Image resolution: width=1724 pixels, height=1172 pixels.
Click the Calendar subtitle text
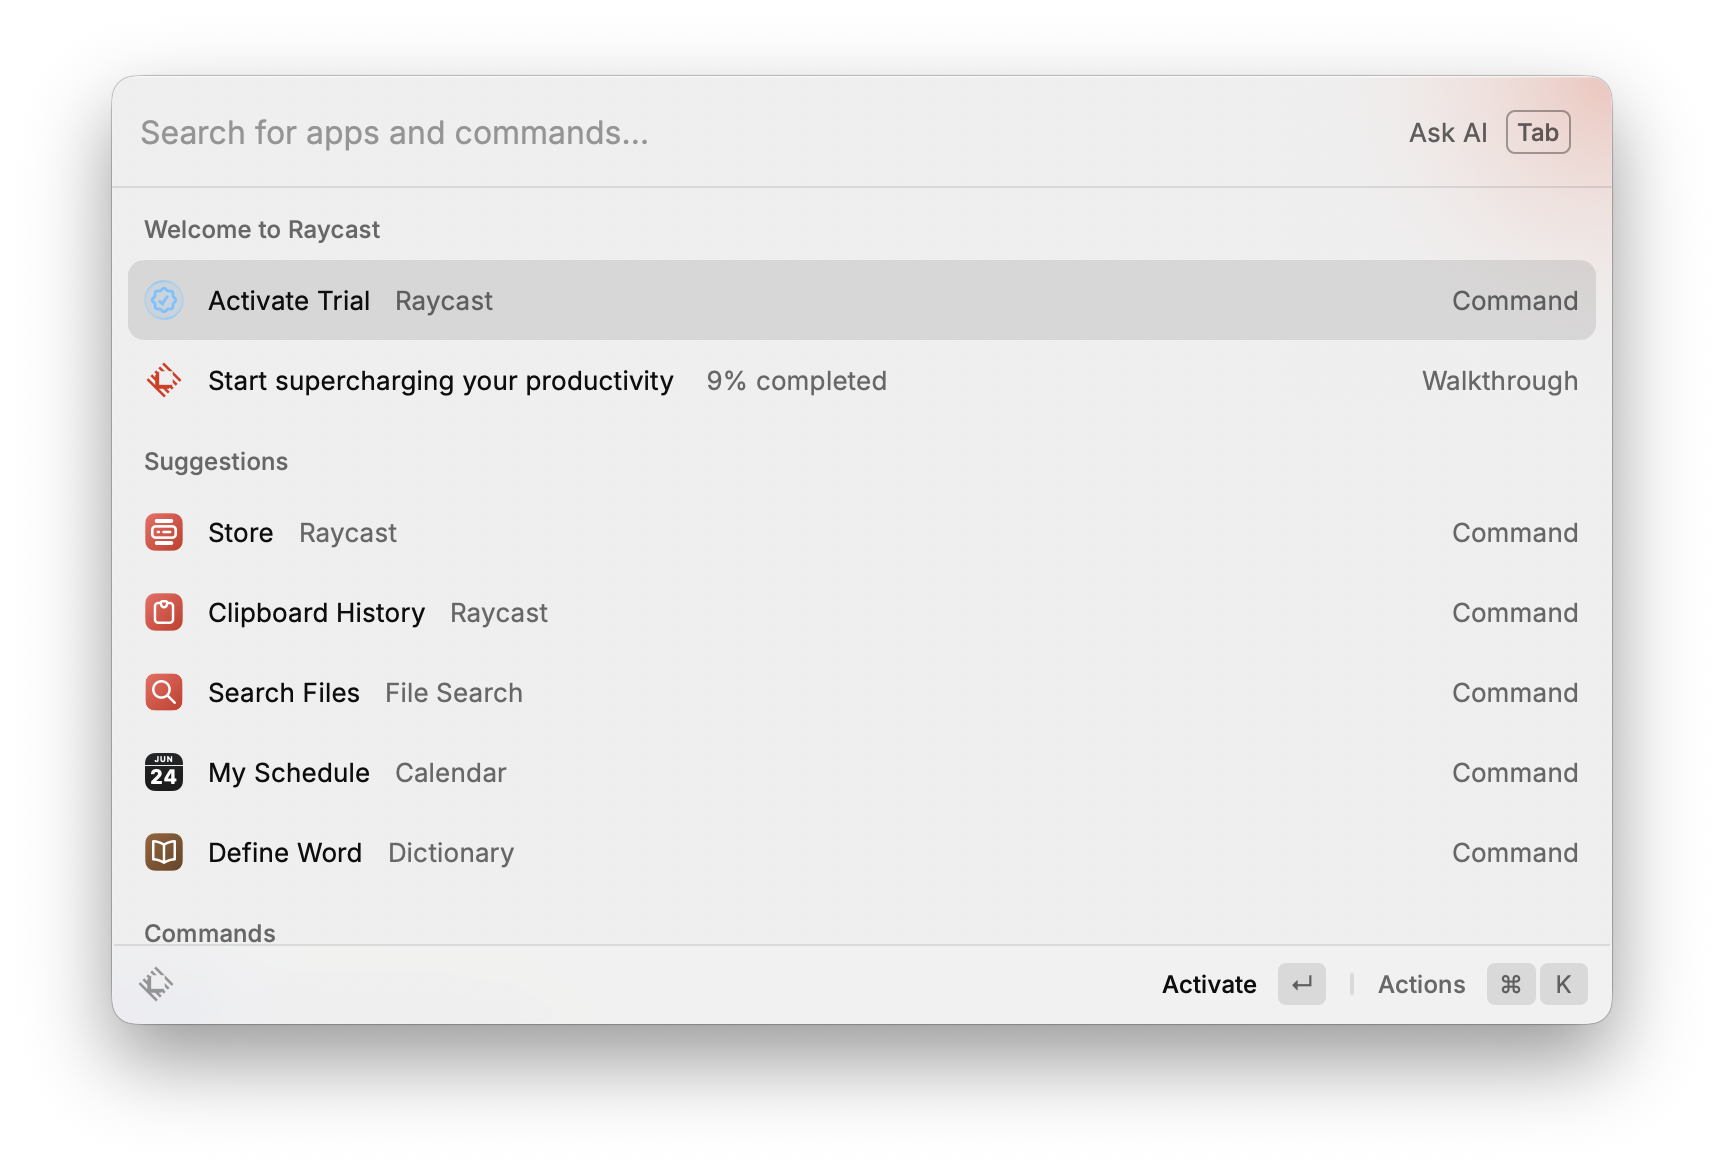[x=451, y=773]
